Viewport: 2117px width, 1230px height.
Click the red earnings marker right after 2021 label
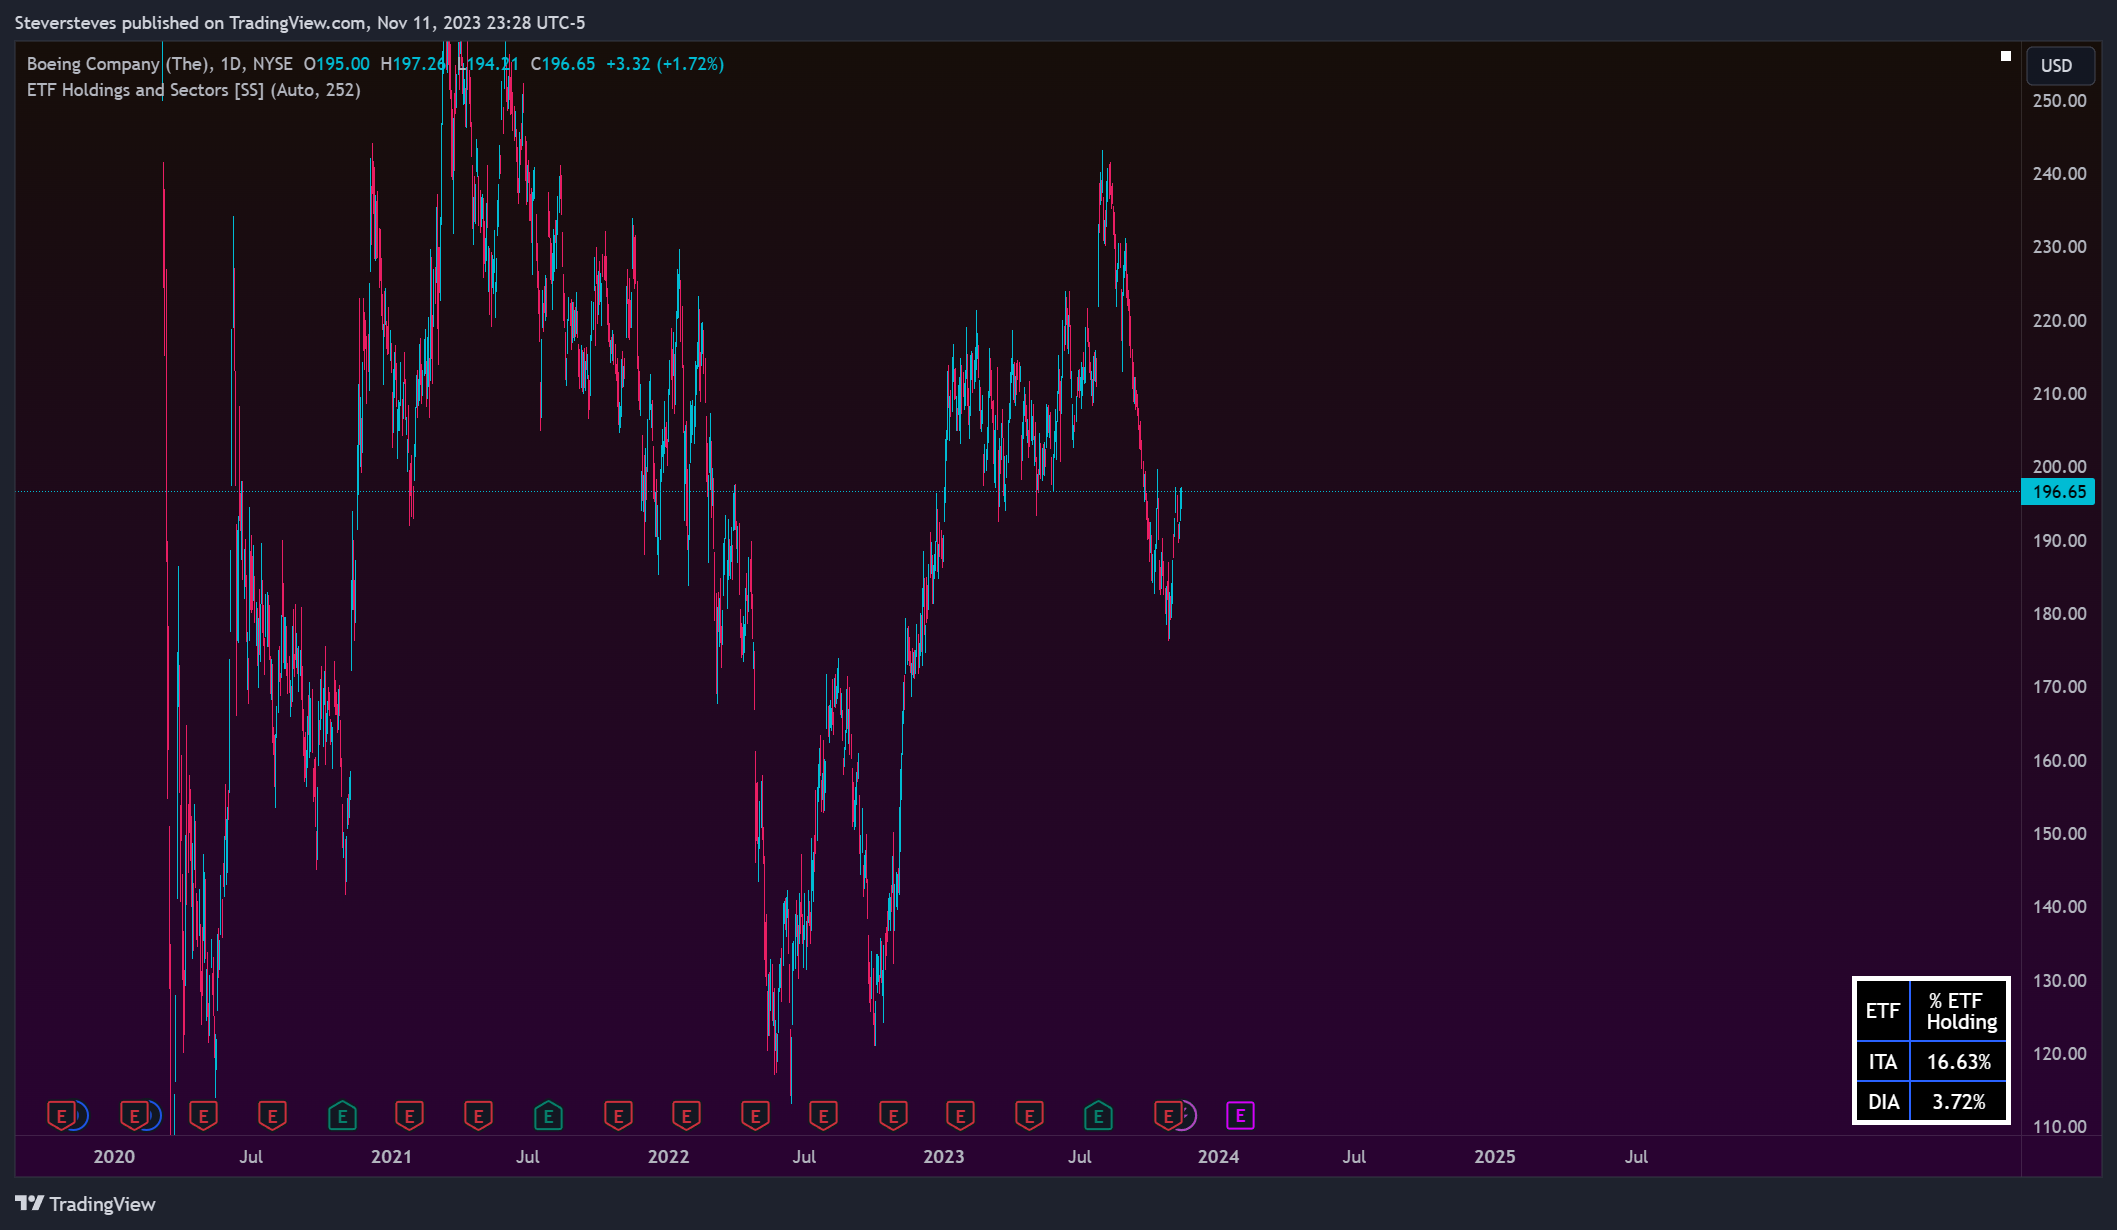pyautogui.click(x=409, y=1115)
